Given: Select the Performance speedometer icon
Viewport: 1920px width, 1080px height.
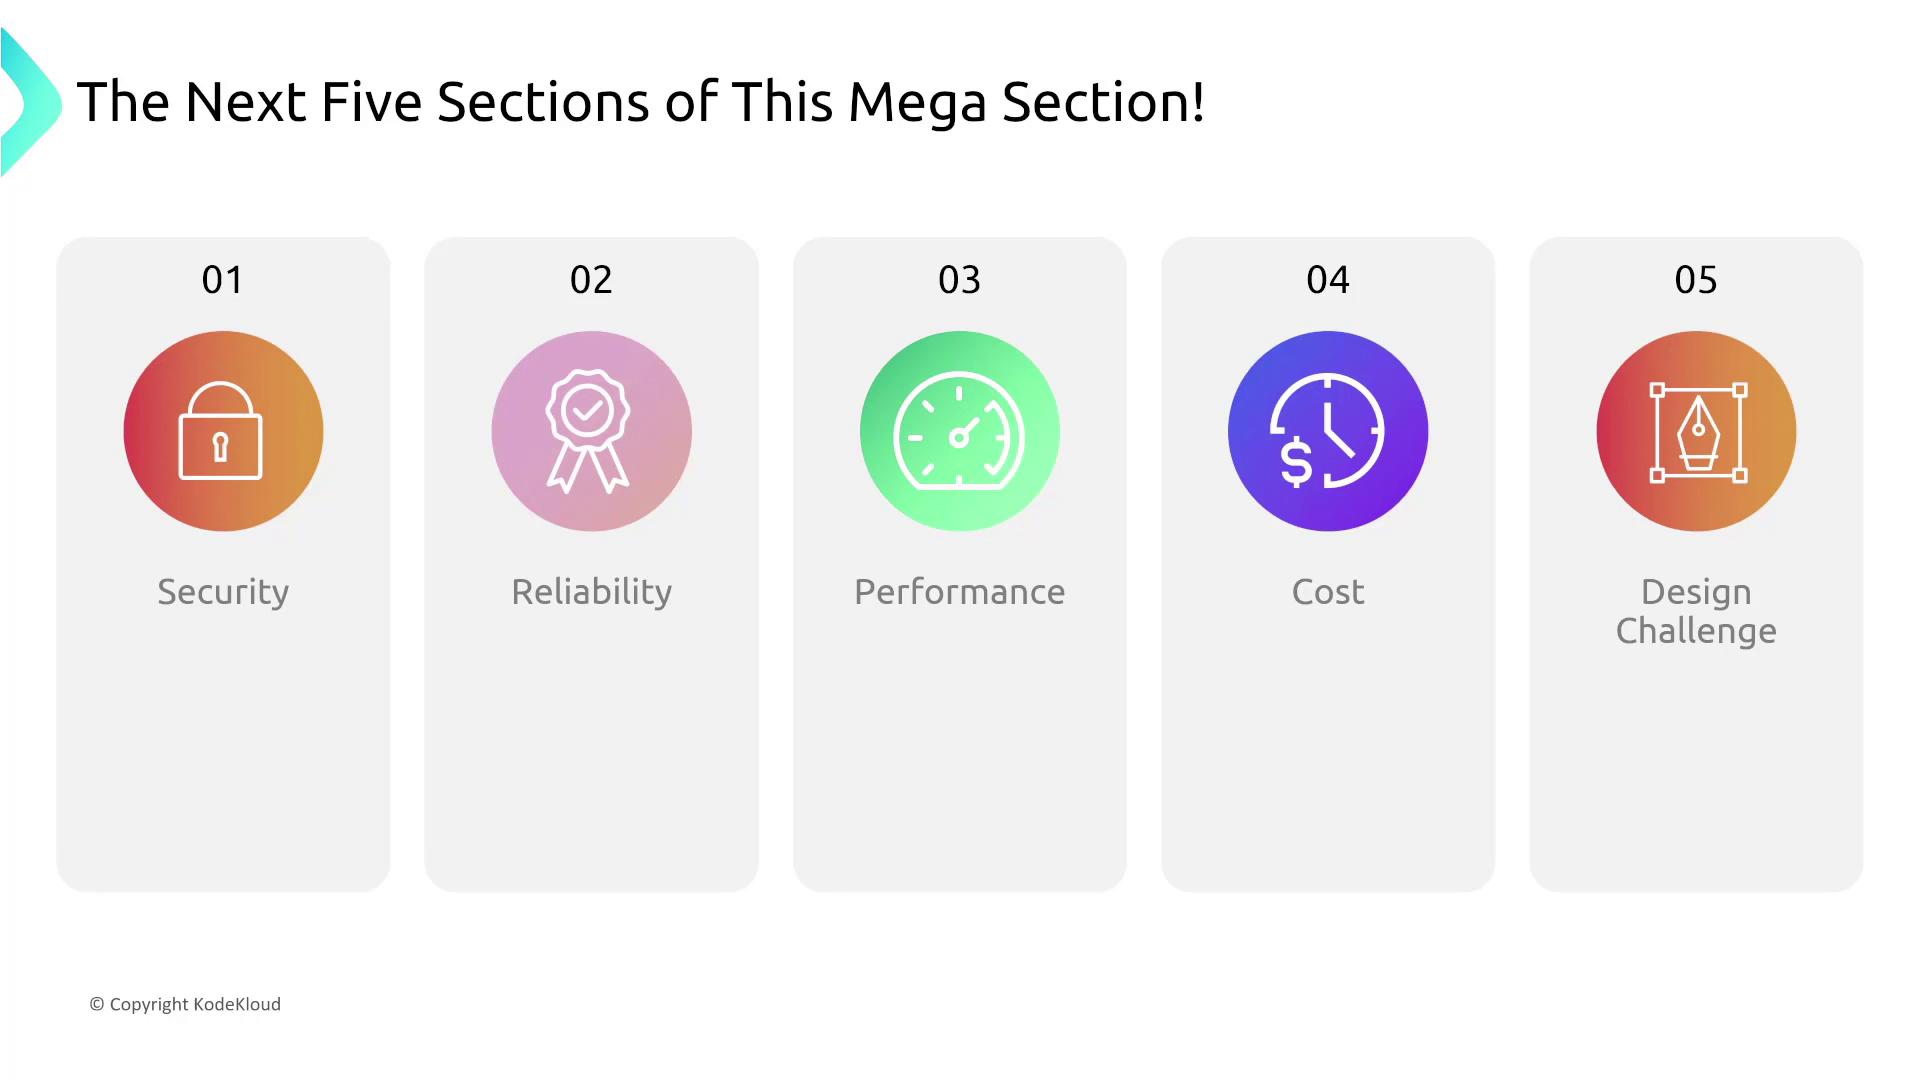Looking at the screenshot, I should pos(959,431).
